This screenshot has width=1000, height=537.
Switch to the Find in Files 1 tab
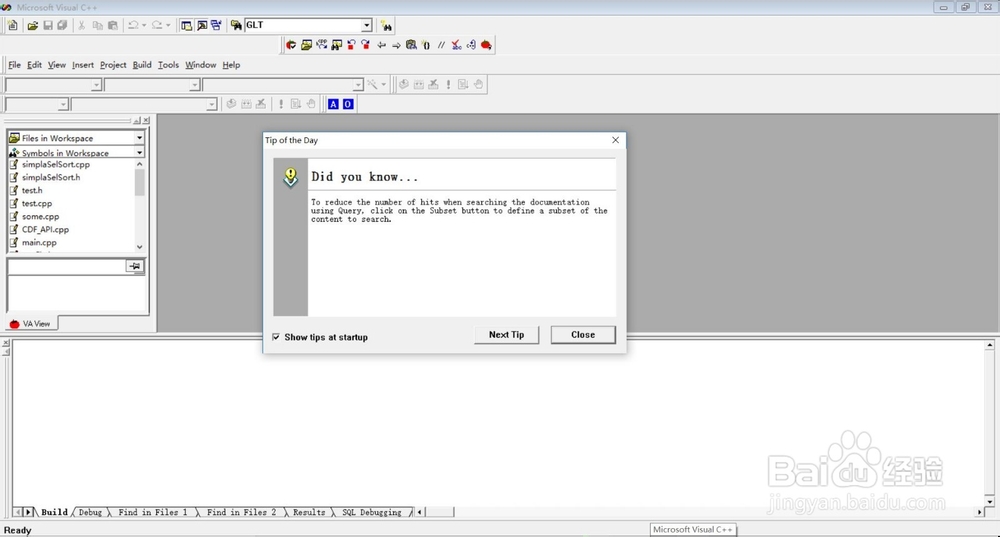click(153, 512)
